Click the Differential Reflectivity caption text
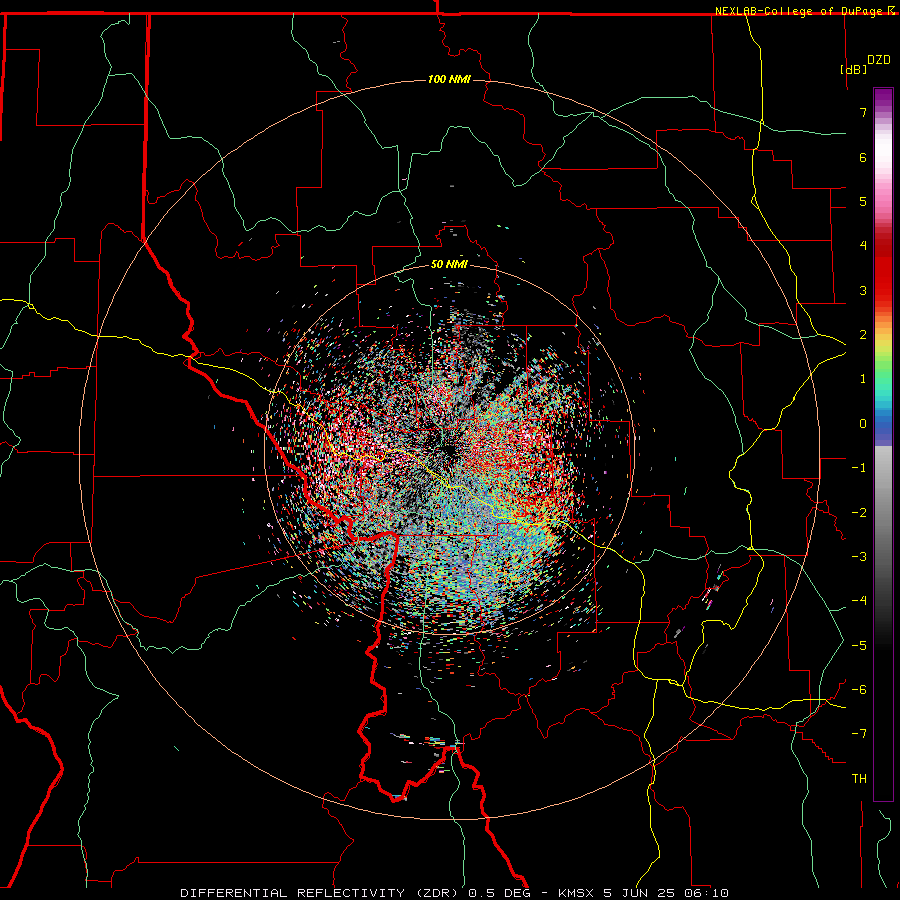This screenshot has height=900, width=900. click(454, 893)
